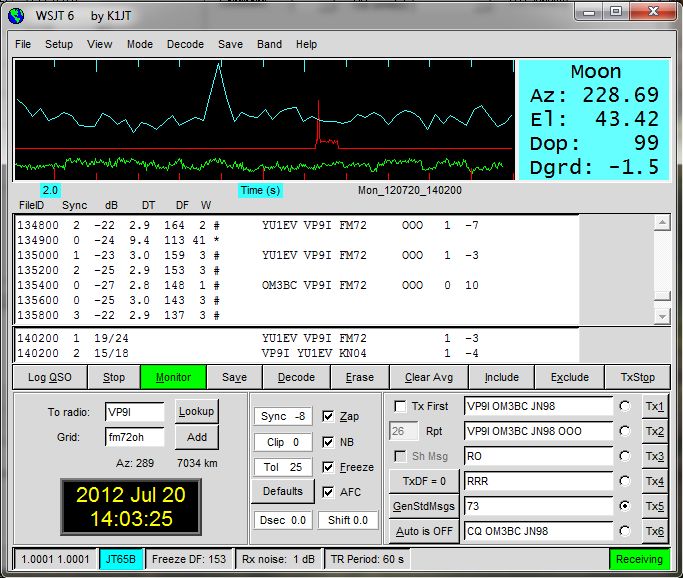Click the Clear Avg button
Screen dimensions: 683x578
pos(429,377)
